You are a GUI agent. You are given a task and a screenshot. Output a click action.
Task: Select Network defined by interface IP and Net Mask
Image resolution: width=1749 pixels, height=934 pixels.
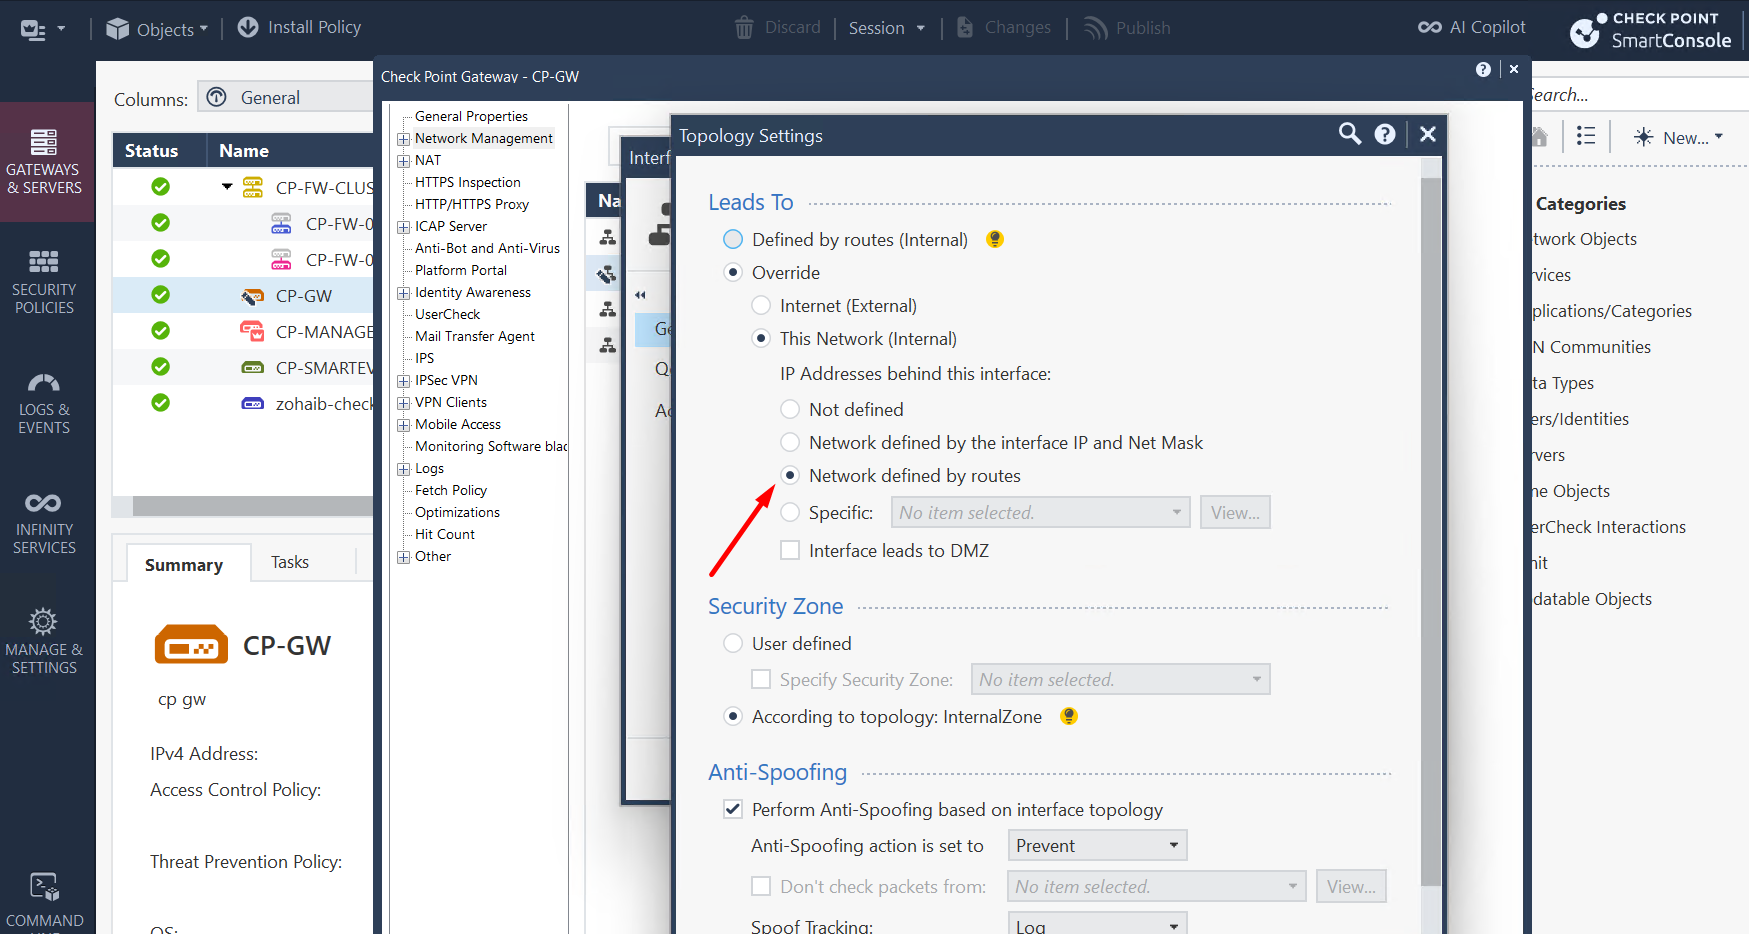[790, 442]
